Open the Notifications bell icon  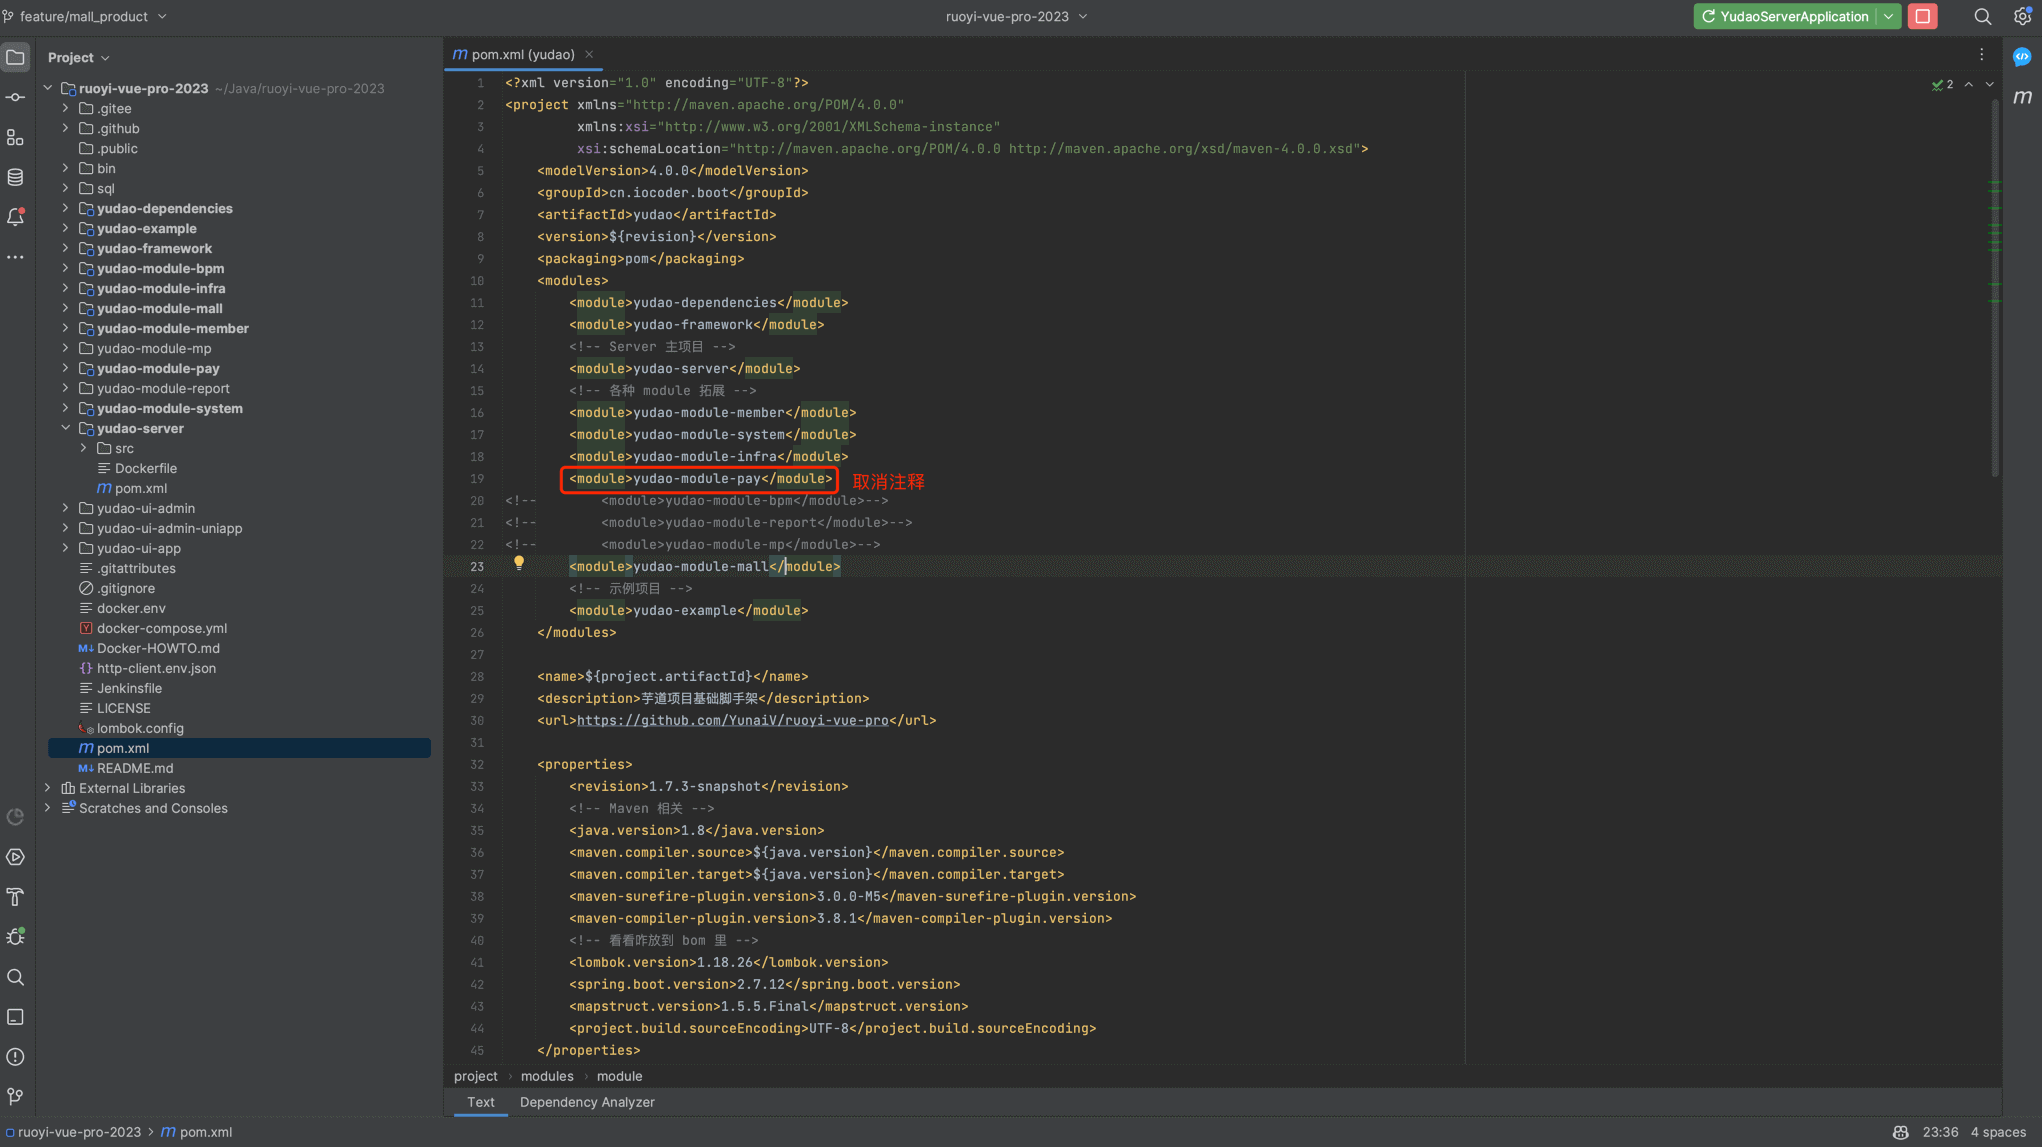click(x=15, y=217)
